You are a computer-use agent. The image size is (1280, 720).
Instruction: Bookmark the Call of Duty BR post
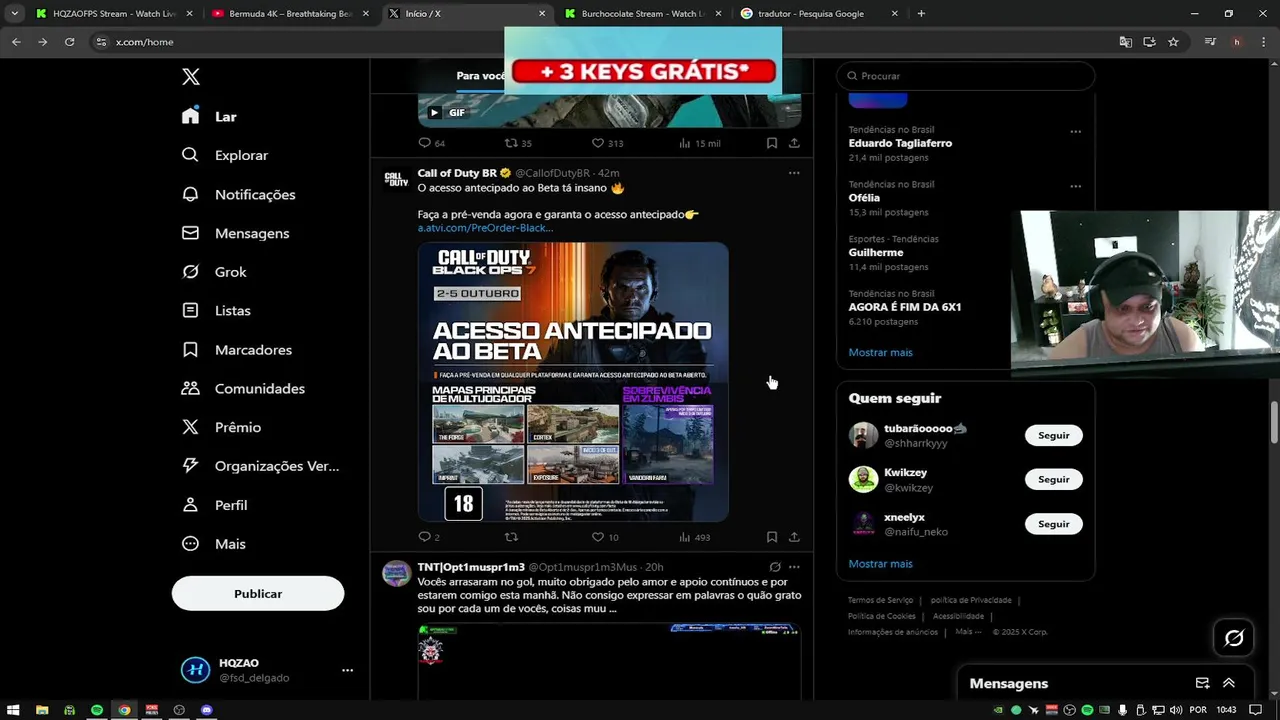tap(772, 537)
